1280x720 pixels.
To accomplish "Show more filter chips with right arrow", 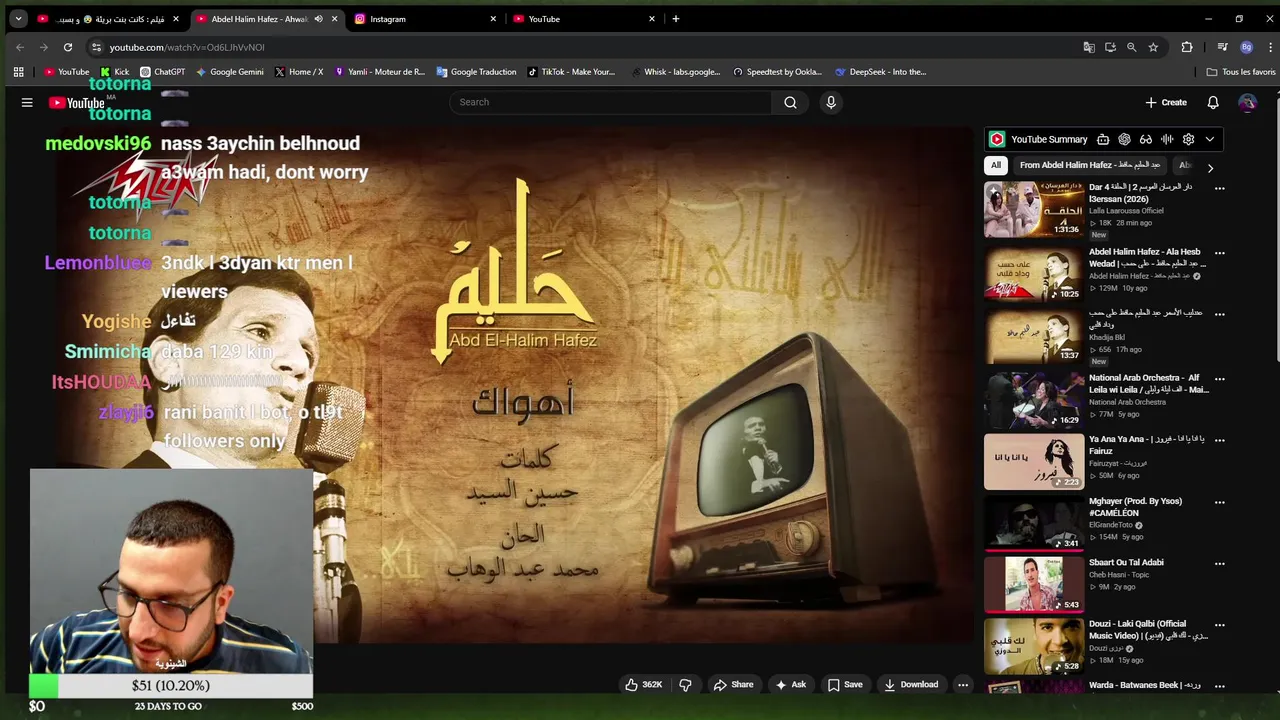I will 1210,168.
